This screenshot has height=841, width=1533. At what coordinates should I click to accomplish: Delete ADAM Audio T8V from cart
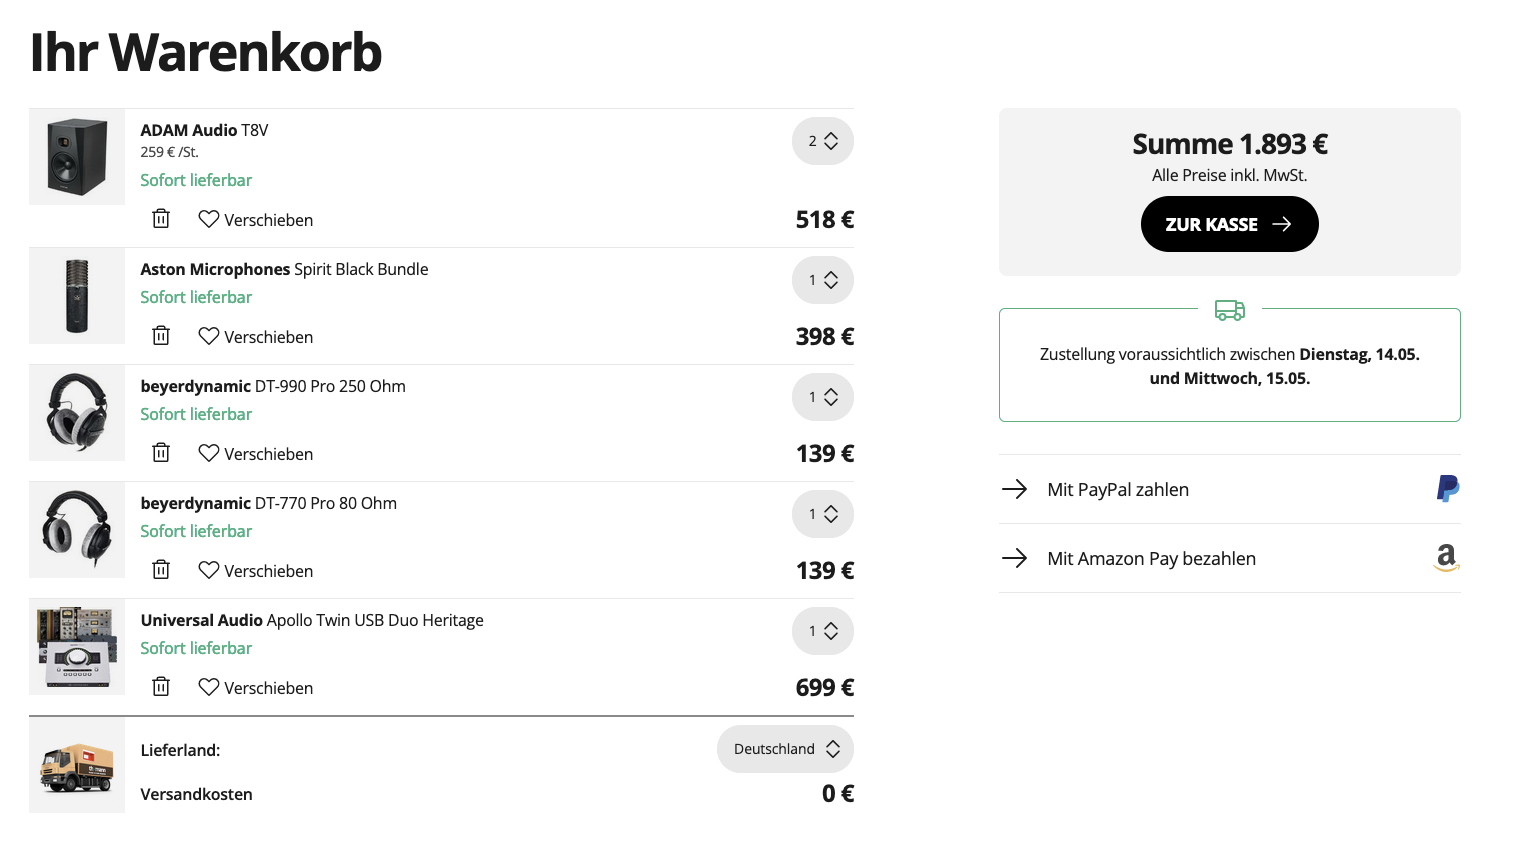161,219
